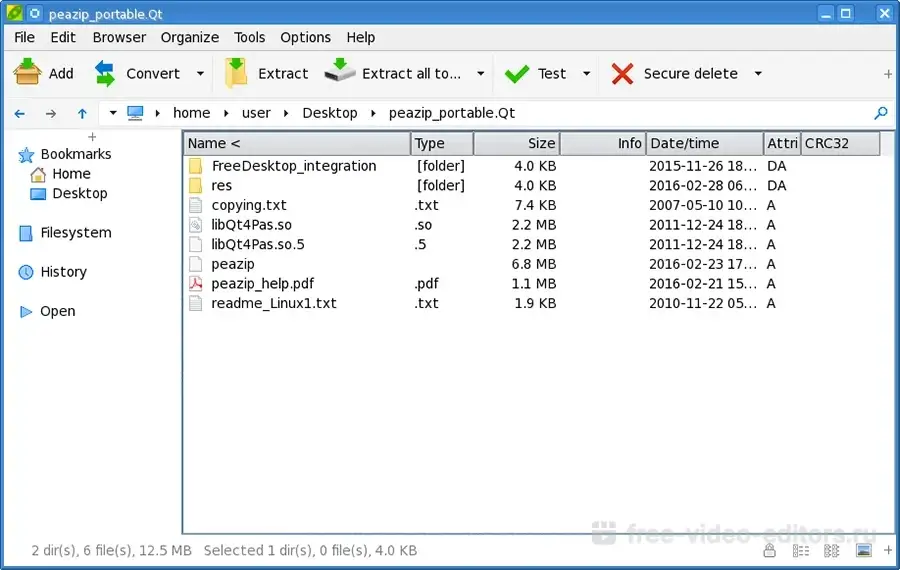This screenshot has height=570, width=900.
Task: Open the Tools menu
Action: coord(250,37)
